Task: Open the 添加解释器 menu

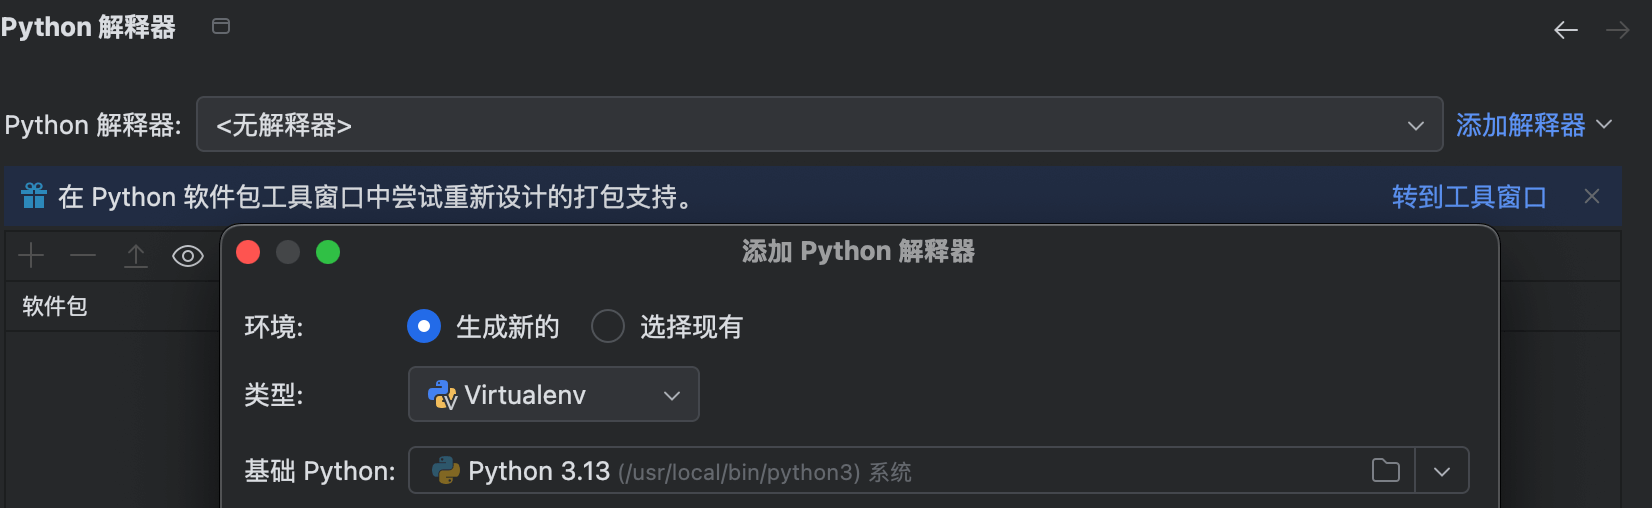Action: 1533,125
